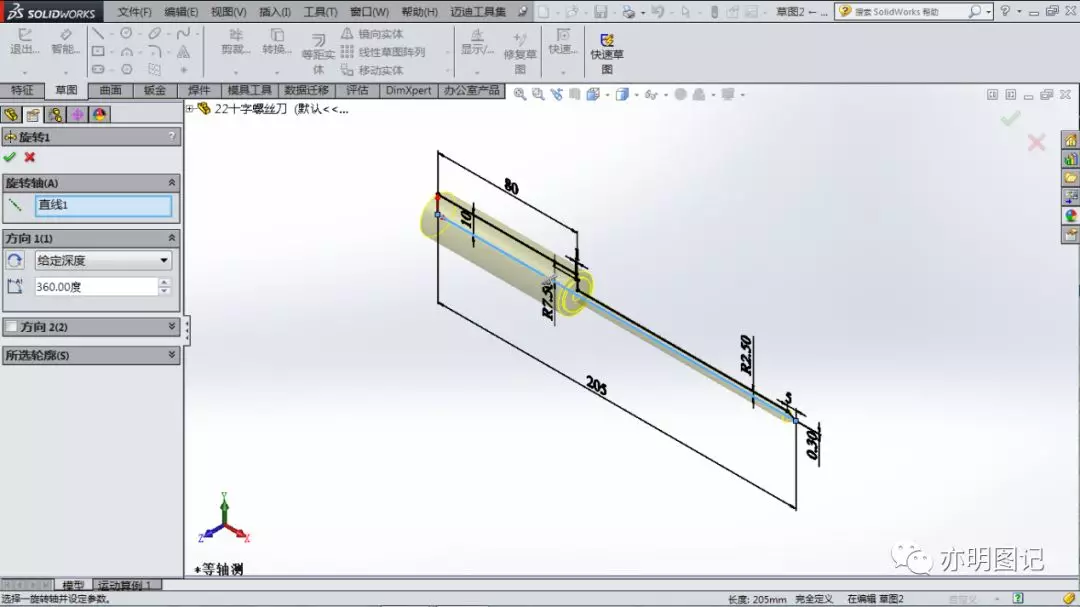1080x607 pixels.
Task: Collapse the 旋转轴(A) section
Action: pyautogui.click(x=172, y=183)
